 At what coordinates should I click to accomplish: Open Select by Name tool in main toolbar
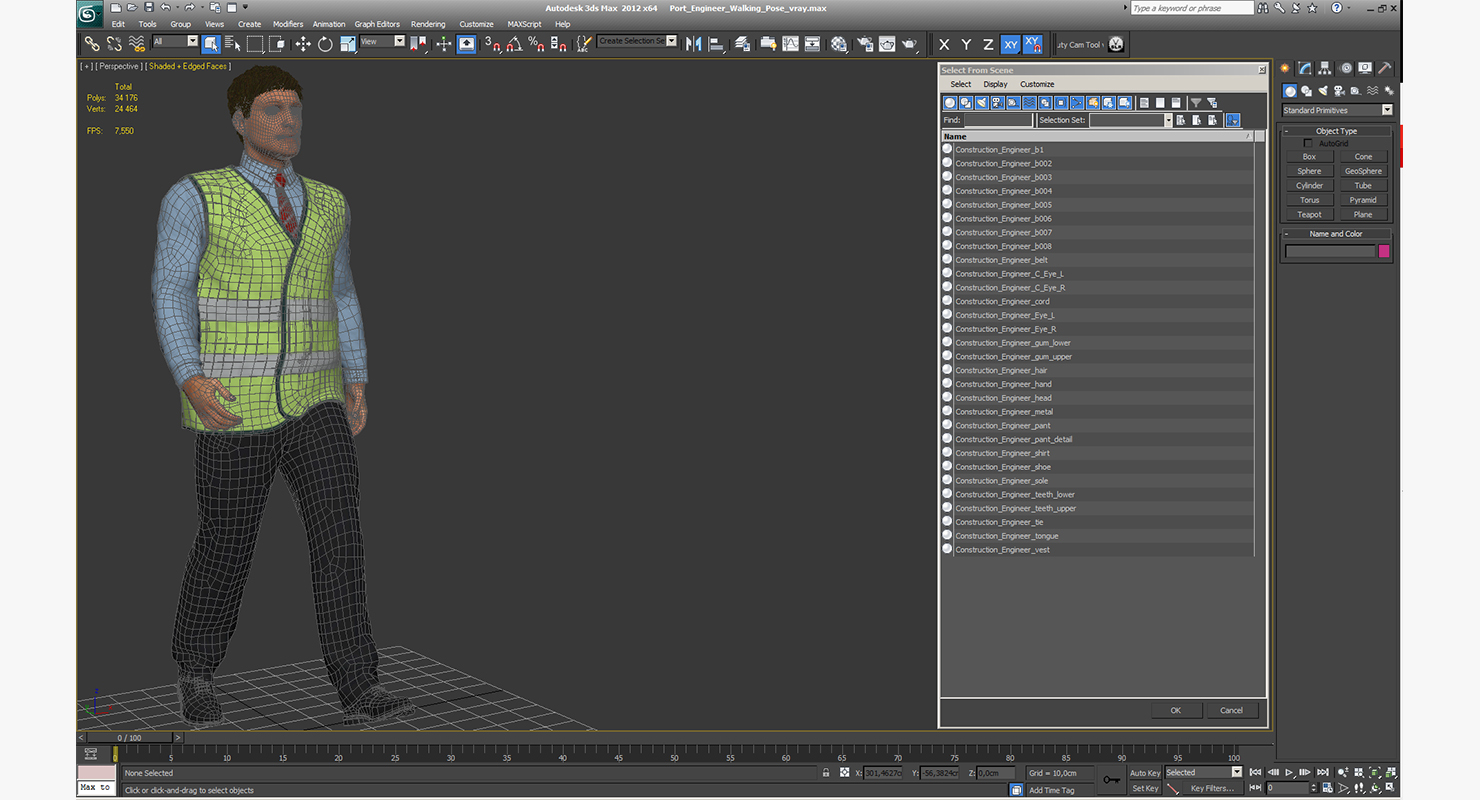click(x=233, y=44)
